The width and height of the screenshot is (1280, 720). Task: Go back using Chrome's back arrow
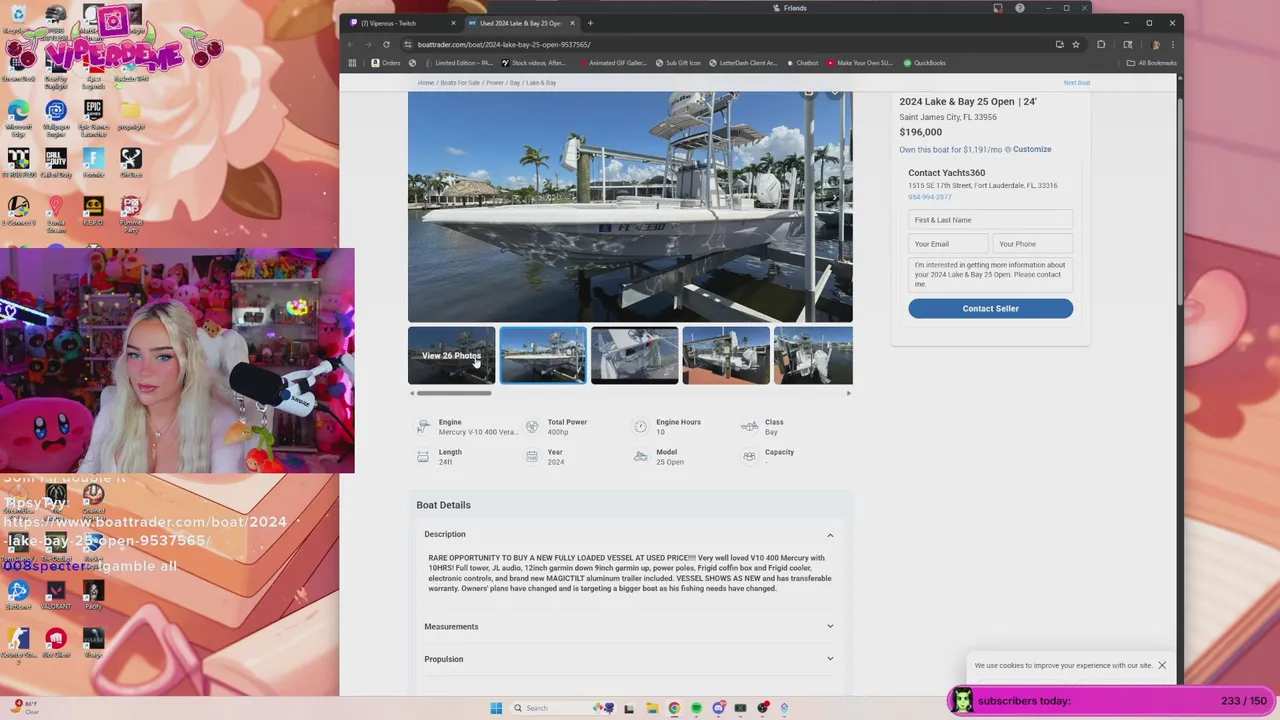click(x=350, y=44)
